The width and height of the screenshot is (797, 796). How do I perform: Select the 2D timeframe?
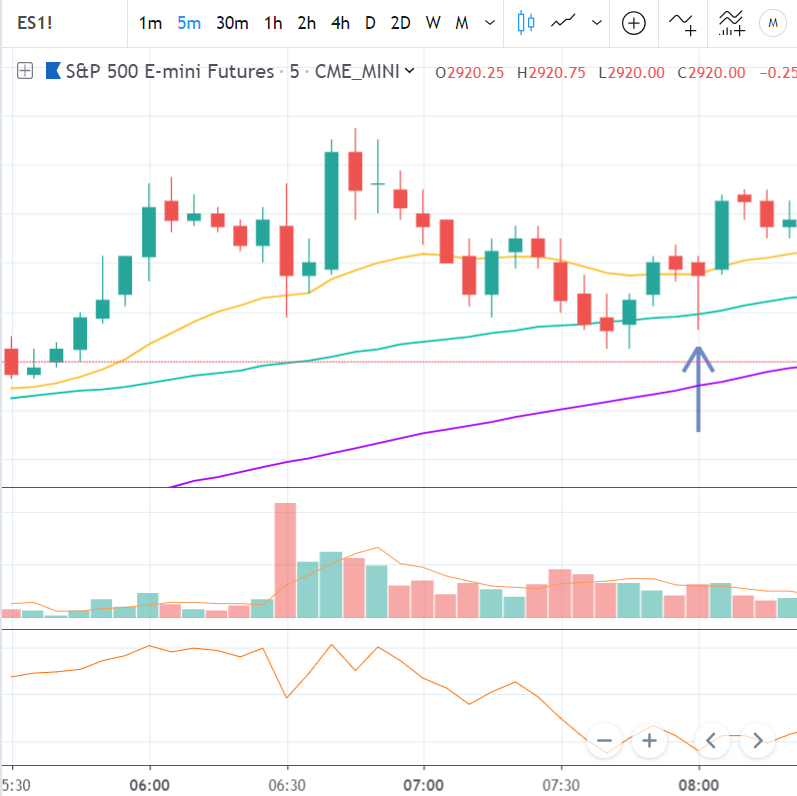401,23
